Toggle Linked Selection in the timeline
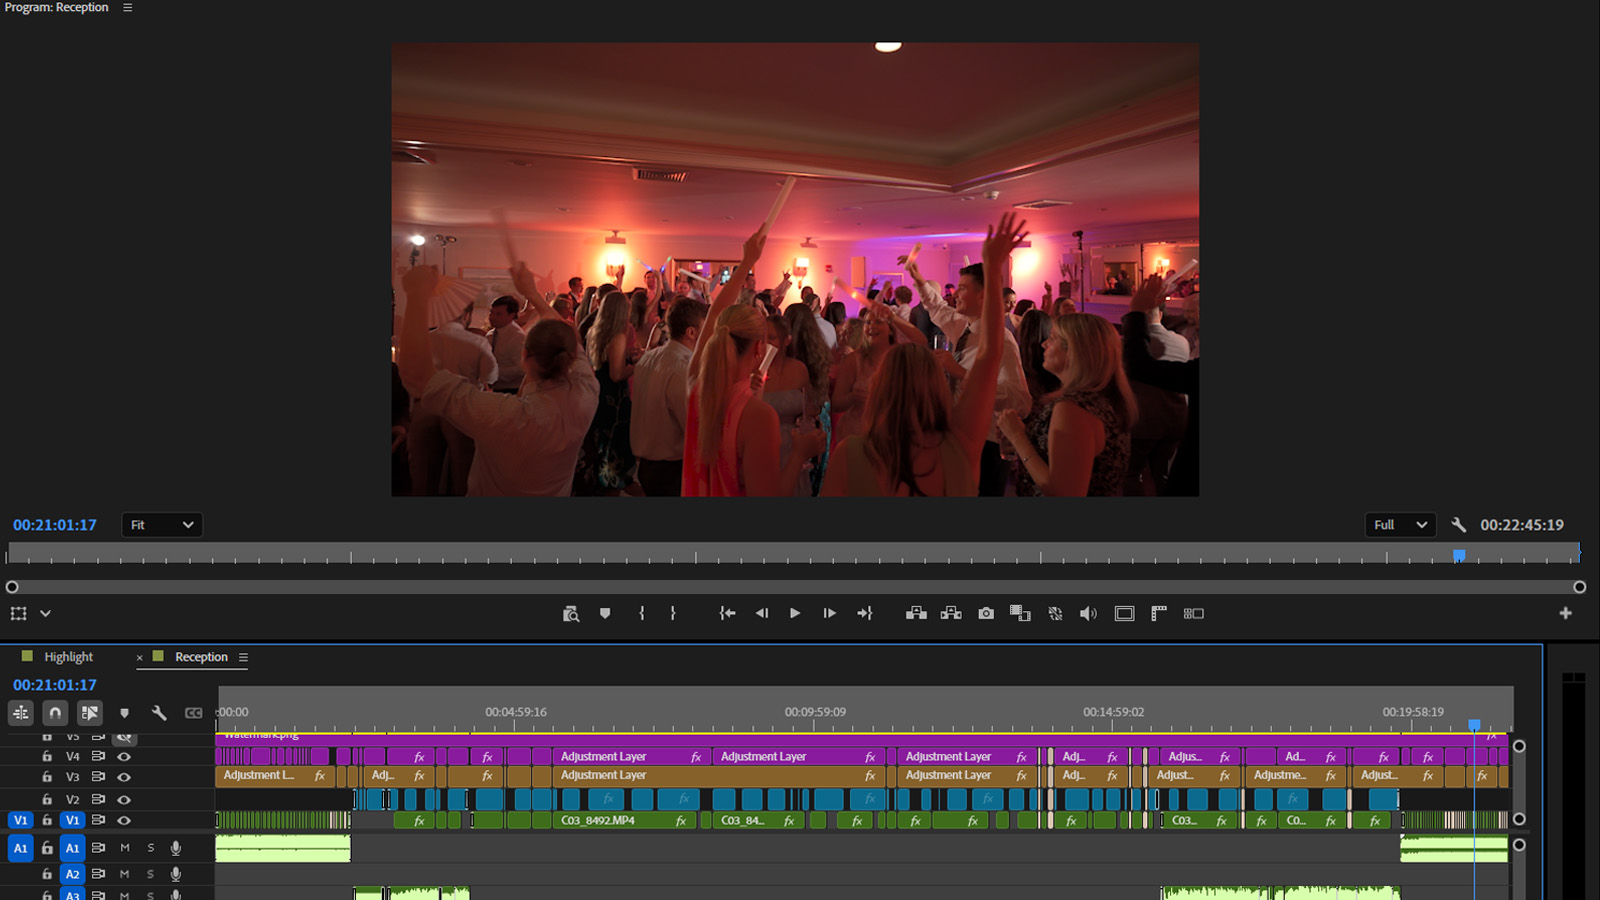1600x900 pixels. pos(90,713)
